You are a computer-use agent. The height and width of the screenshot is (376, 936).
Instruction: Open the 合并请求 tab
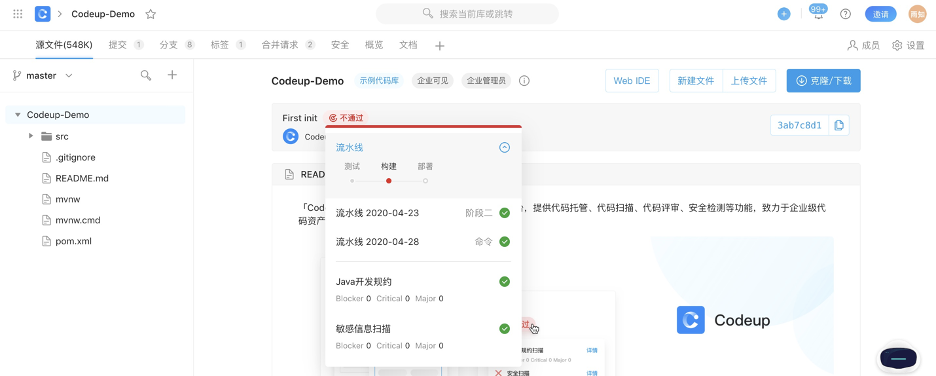[x=288, y=45]
